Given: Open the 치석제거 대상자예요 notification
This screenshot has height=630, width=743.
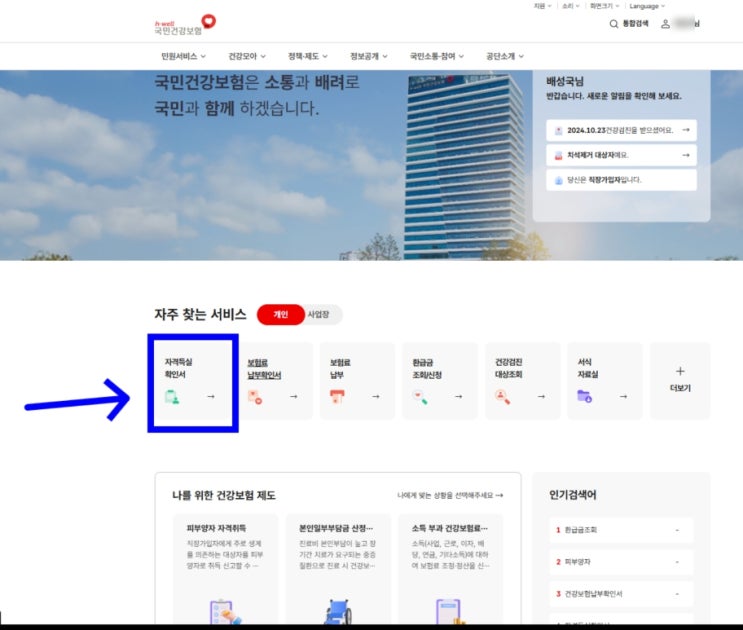Looking at the screenshot, I should coord(621,155).
